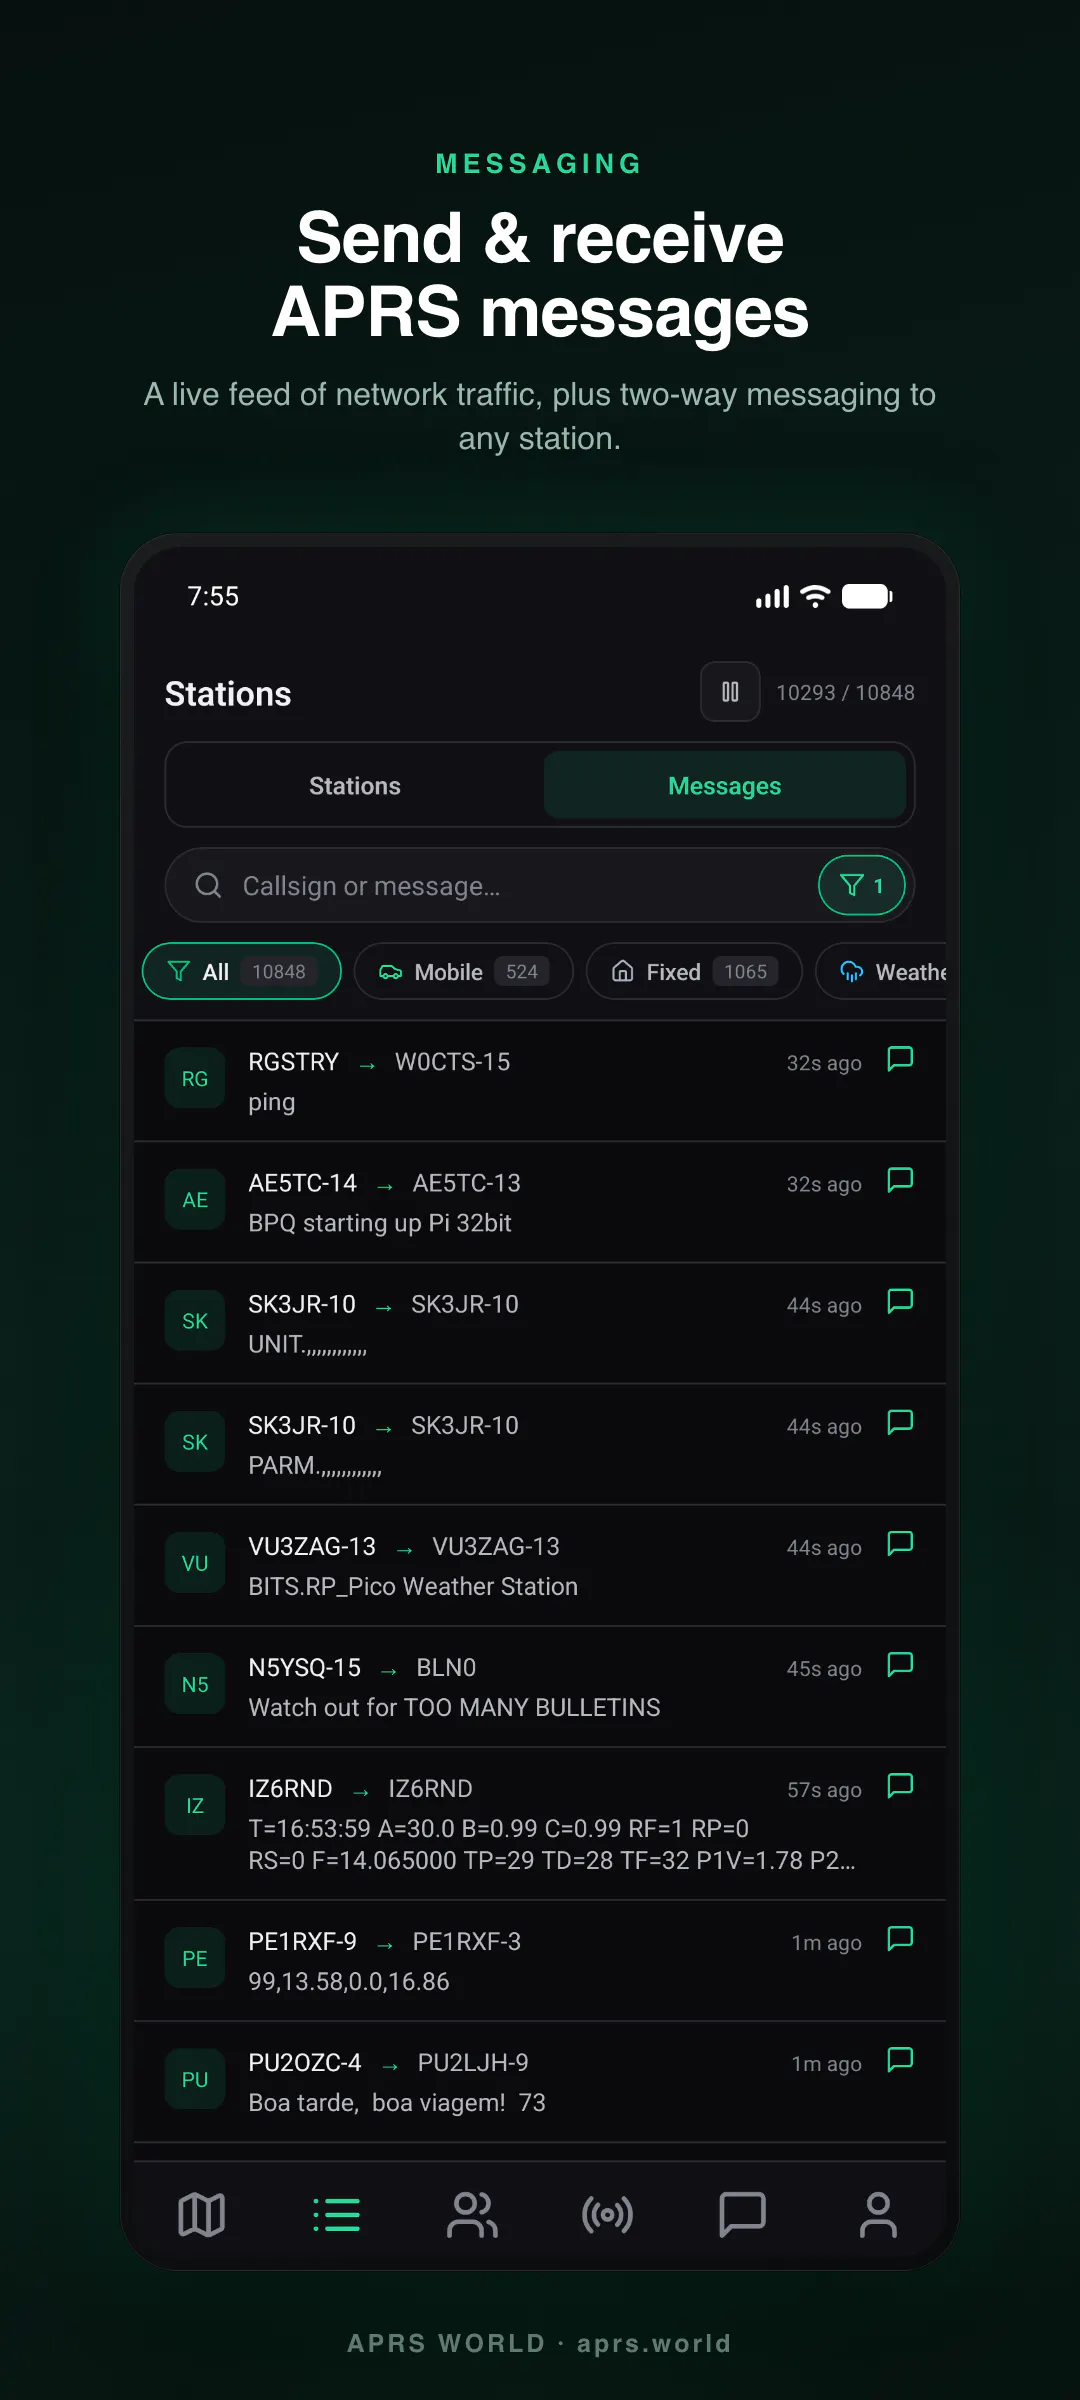Open Boa tarde, boa viagem! 73 message

[x=397, y=2102]
